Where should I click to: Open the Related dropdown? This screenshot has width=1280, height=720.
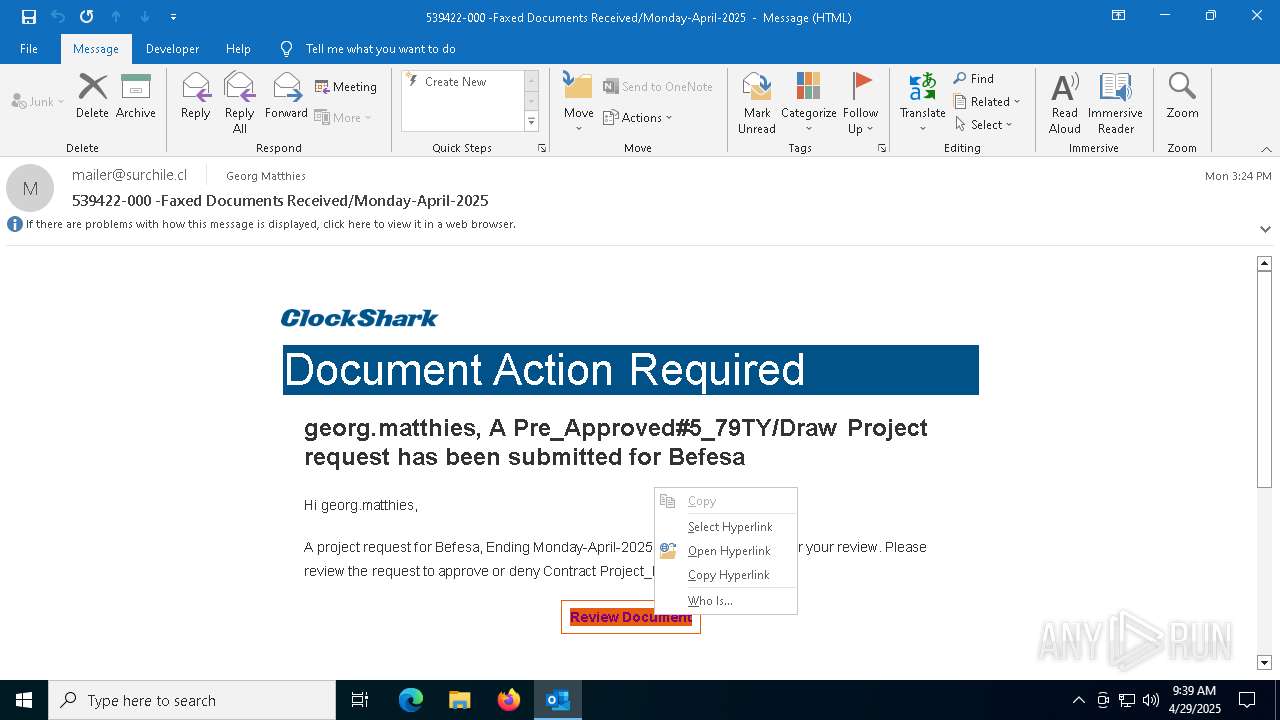coord(987,102)
